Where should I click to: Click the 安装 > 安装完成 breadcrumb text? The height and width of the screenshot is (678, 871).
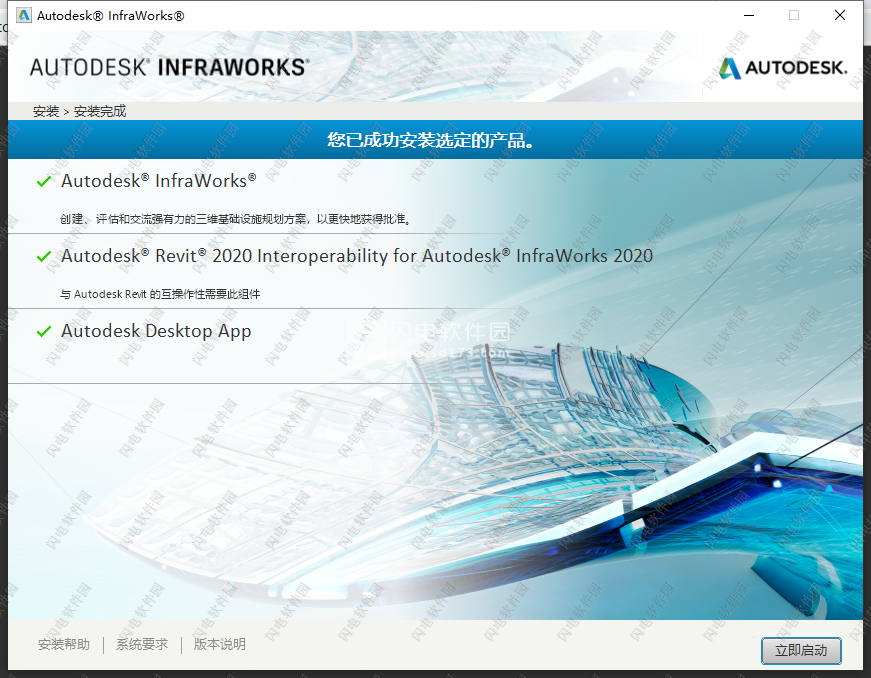click(x=79, y=111)
